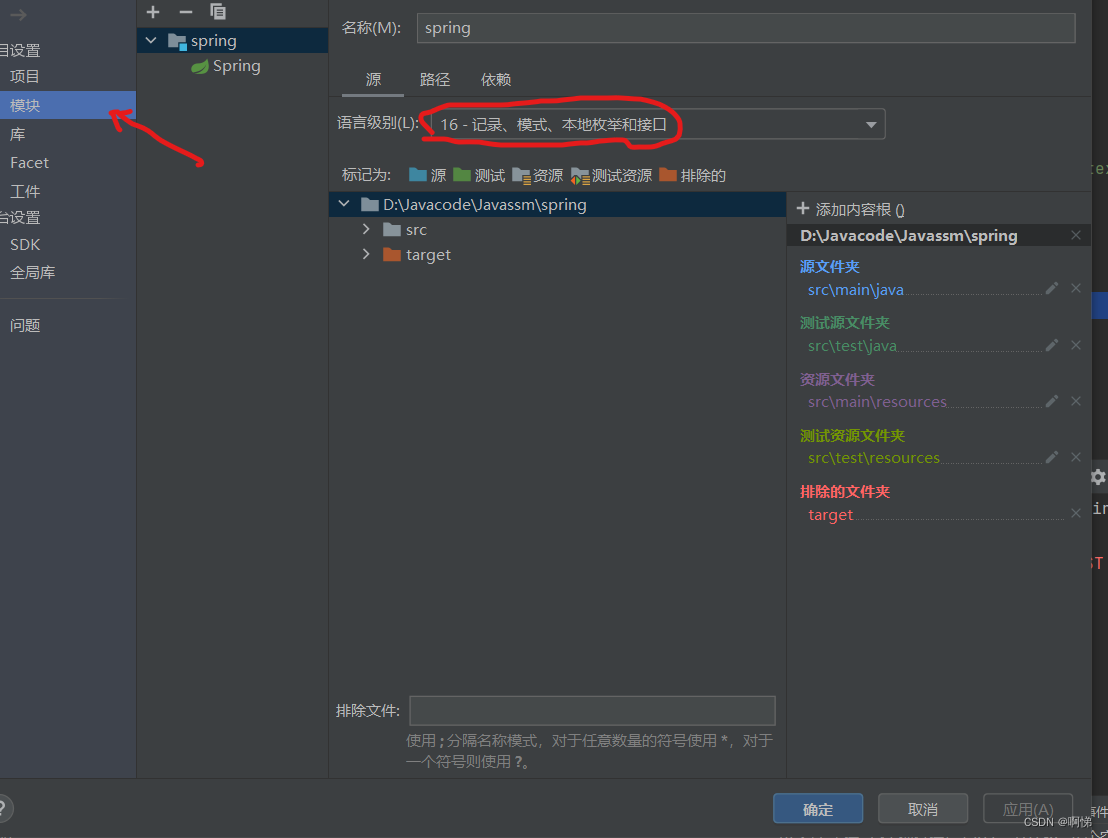The image size is (1108, 838).
Task: Collapse the D:\Javacode\Javassm\spring root node
Action: point(344,204)
